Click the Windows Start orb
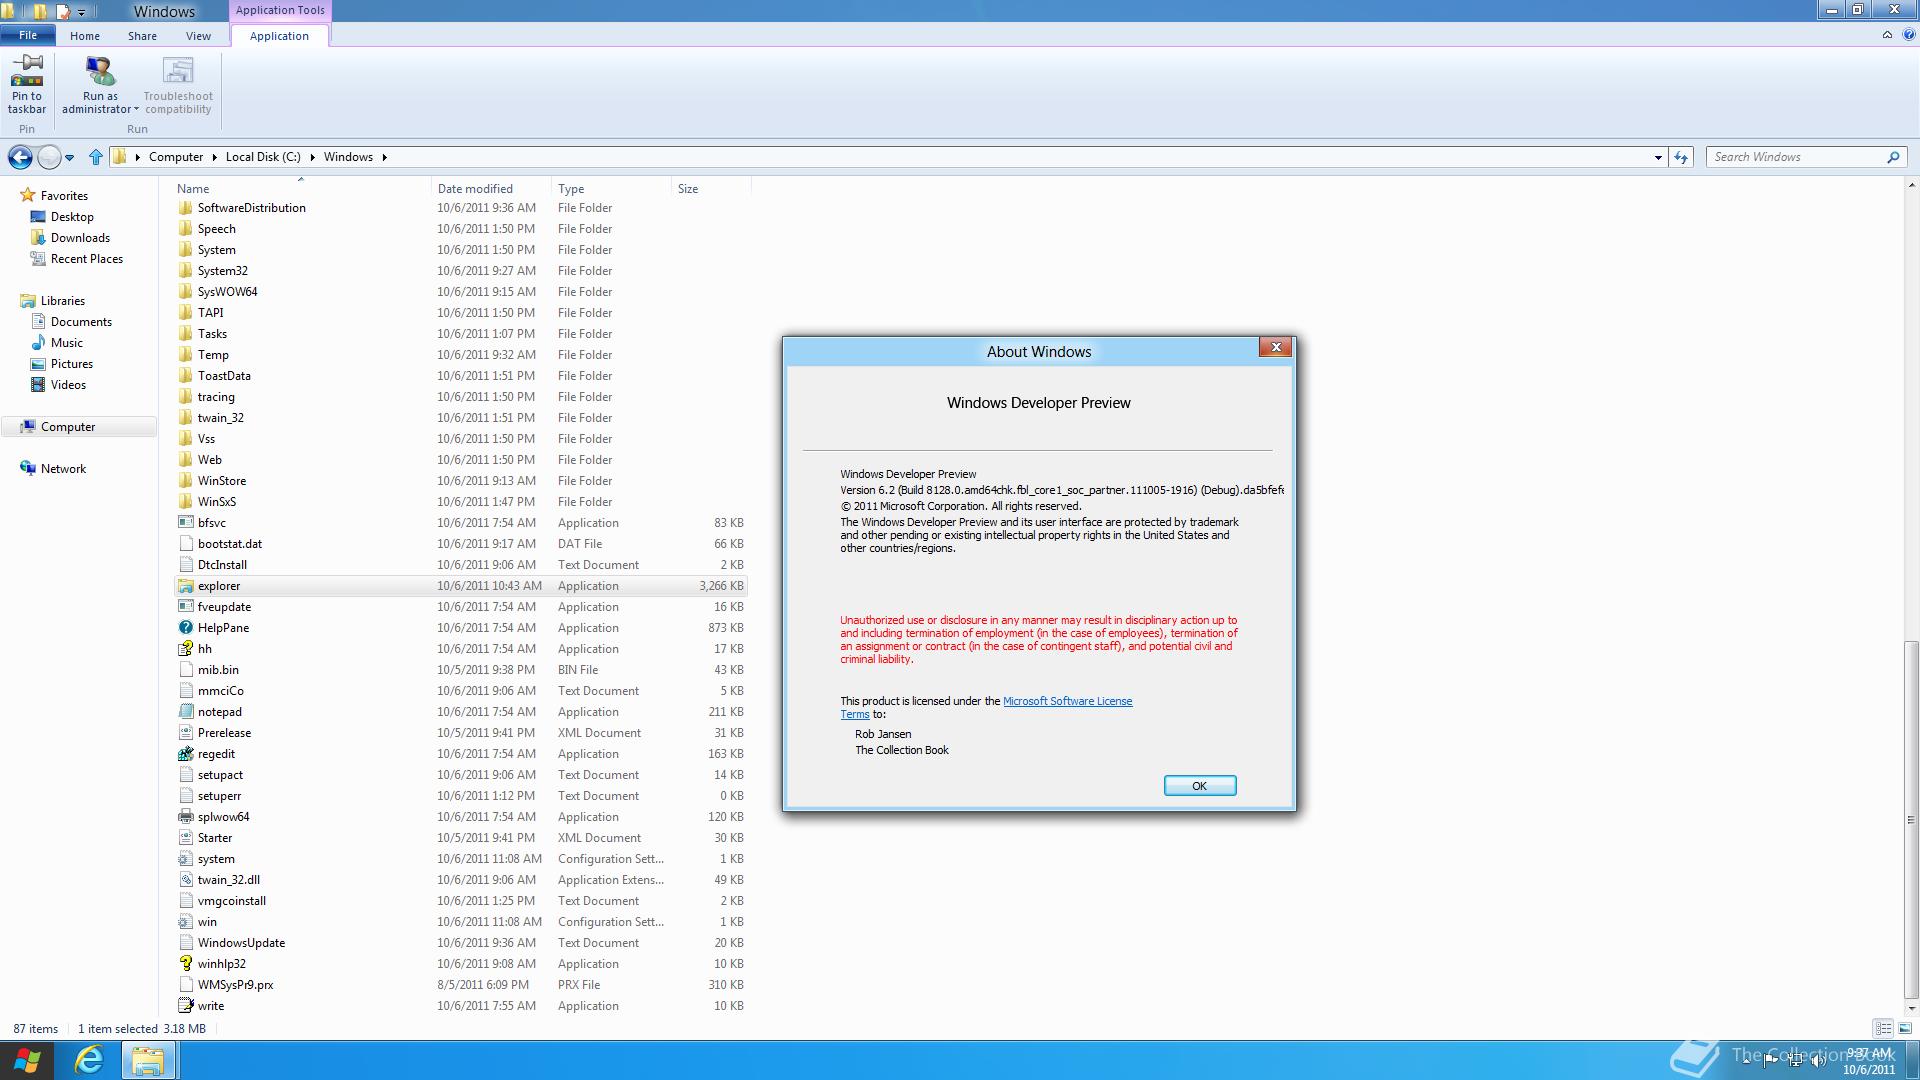 pyautogui.click(x=27, y=1060)
